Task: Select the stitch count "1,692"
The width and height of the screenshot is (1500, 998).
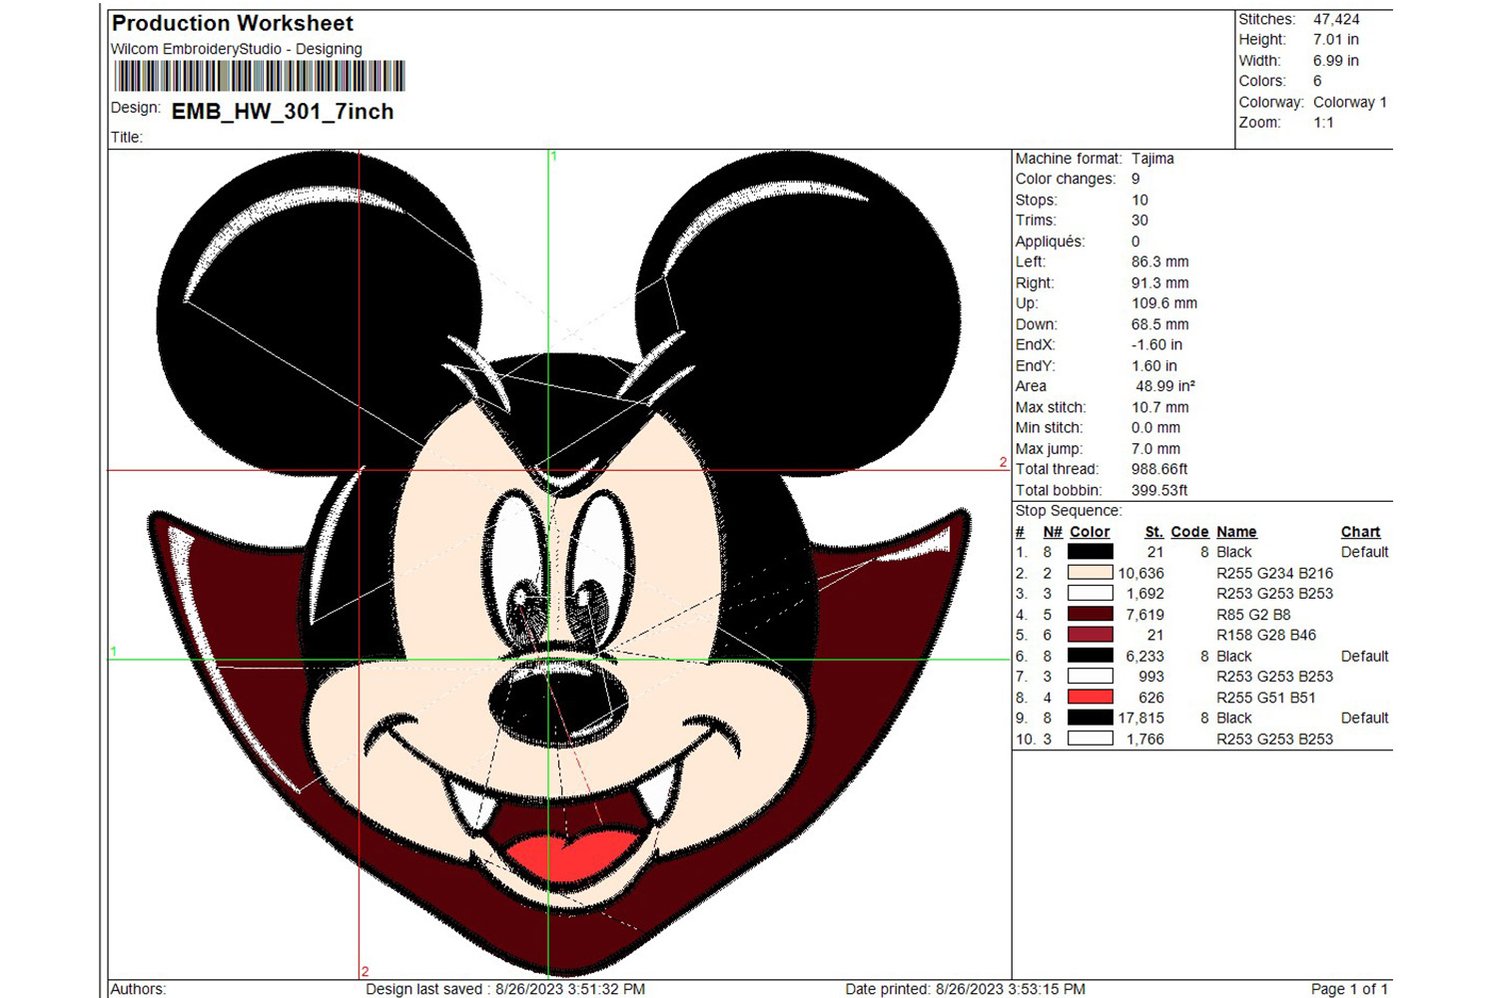Action: point(1145,593)
